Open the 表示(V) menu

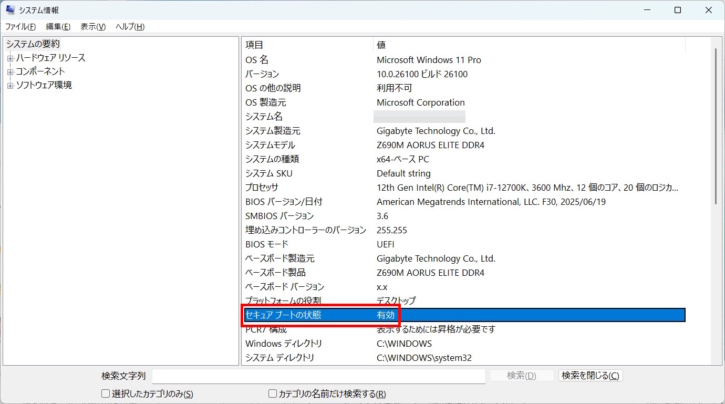pos(94,26)
